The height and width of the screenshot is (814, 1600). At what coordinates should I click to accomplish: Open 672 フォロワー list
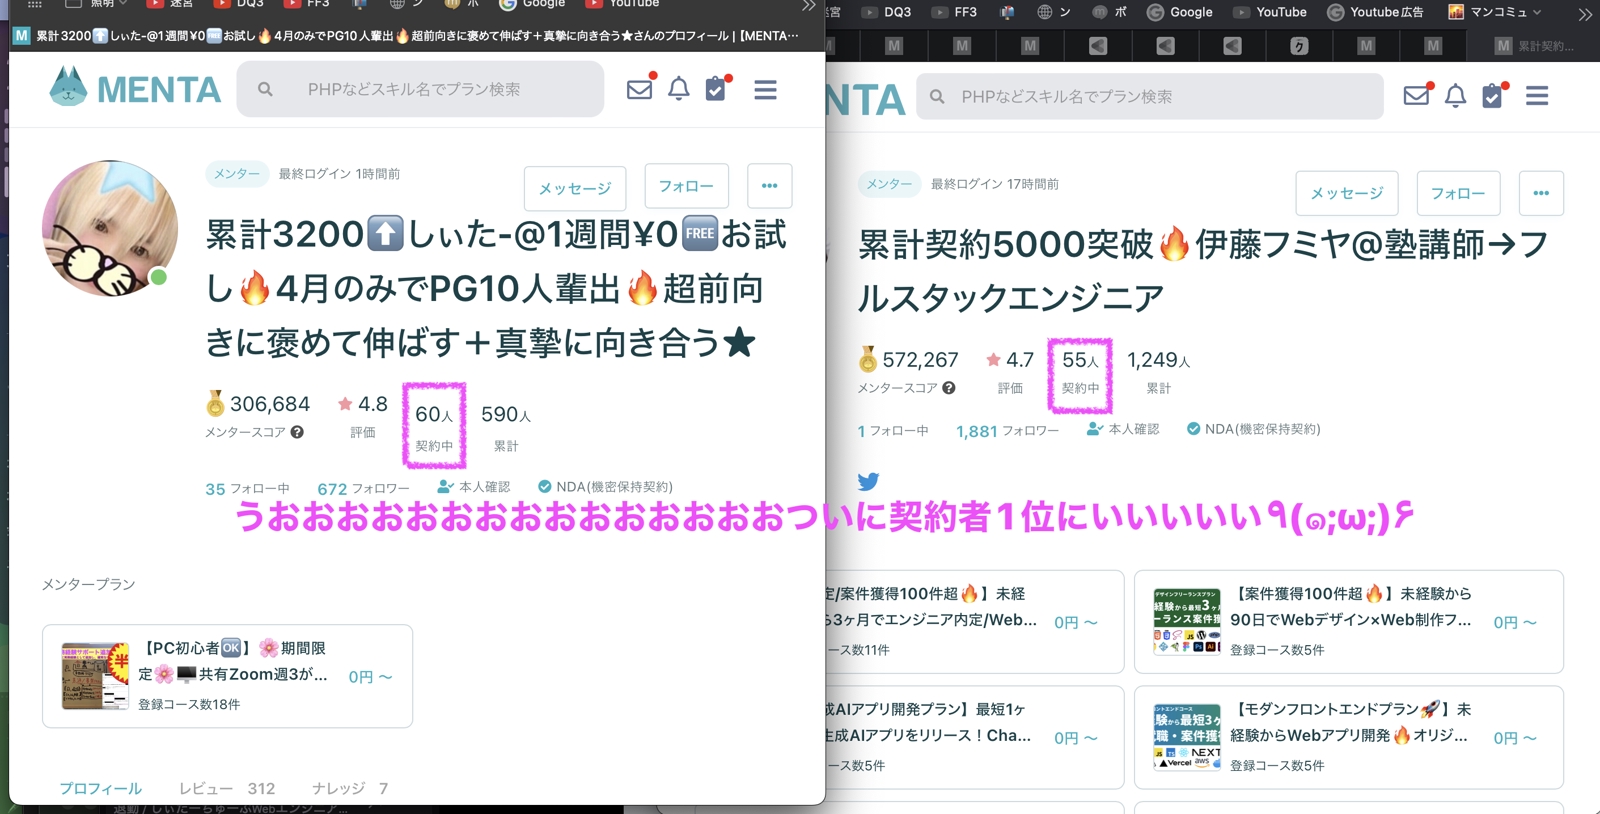click(363, 488)
